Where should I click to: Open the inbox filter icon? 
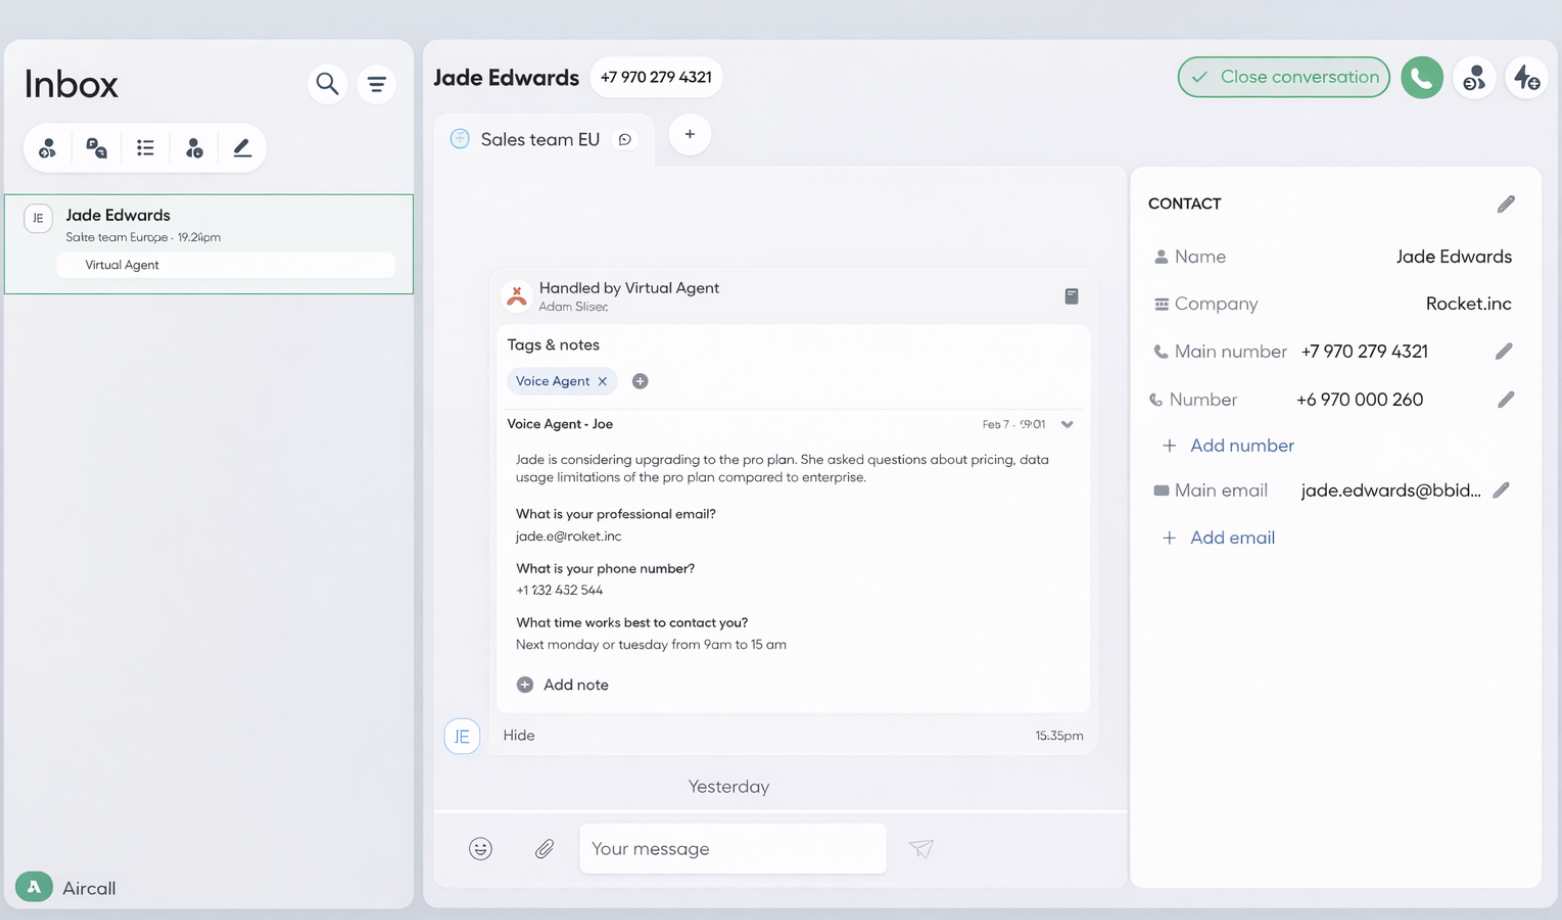(x=377, y=85)
